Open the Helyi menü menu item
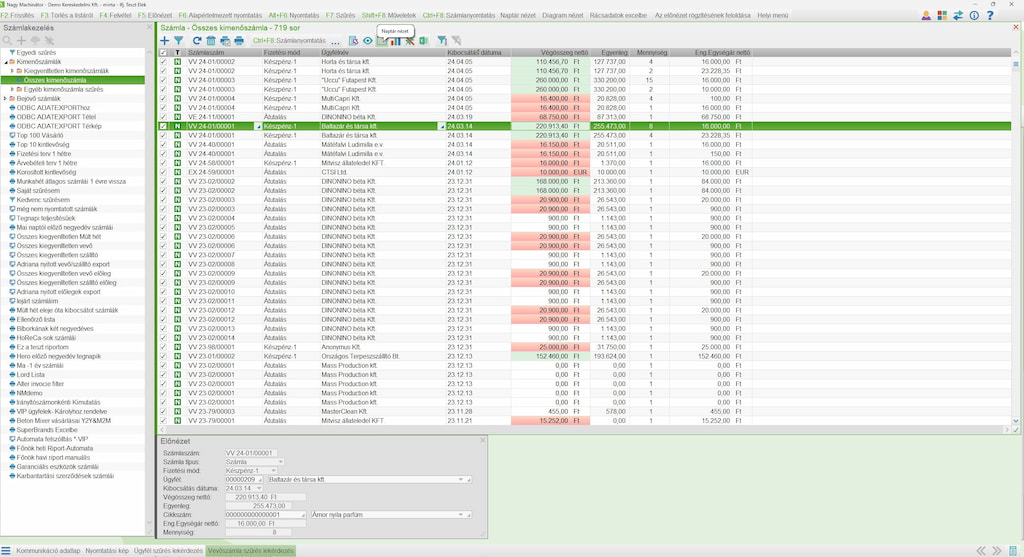1024x557 pixels. click(772, 16)
